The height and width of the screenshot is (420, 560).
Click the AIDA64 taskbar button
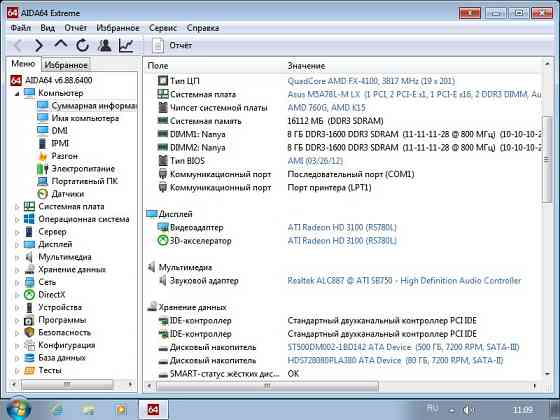click(x=153, y=410)
